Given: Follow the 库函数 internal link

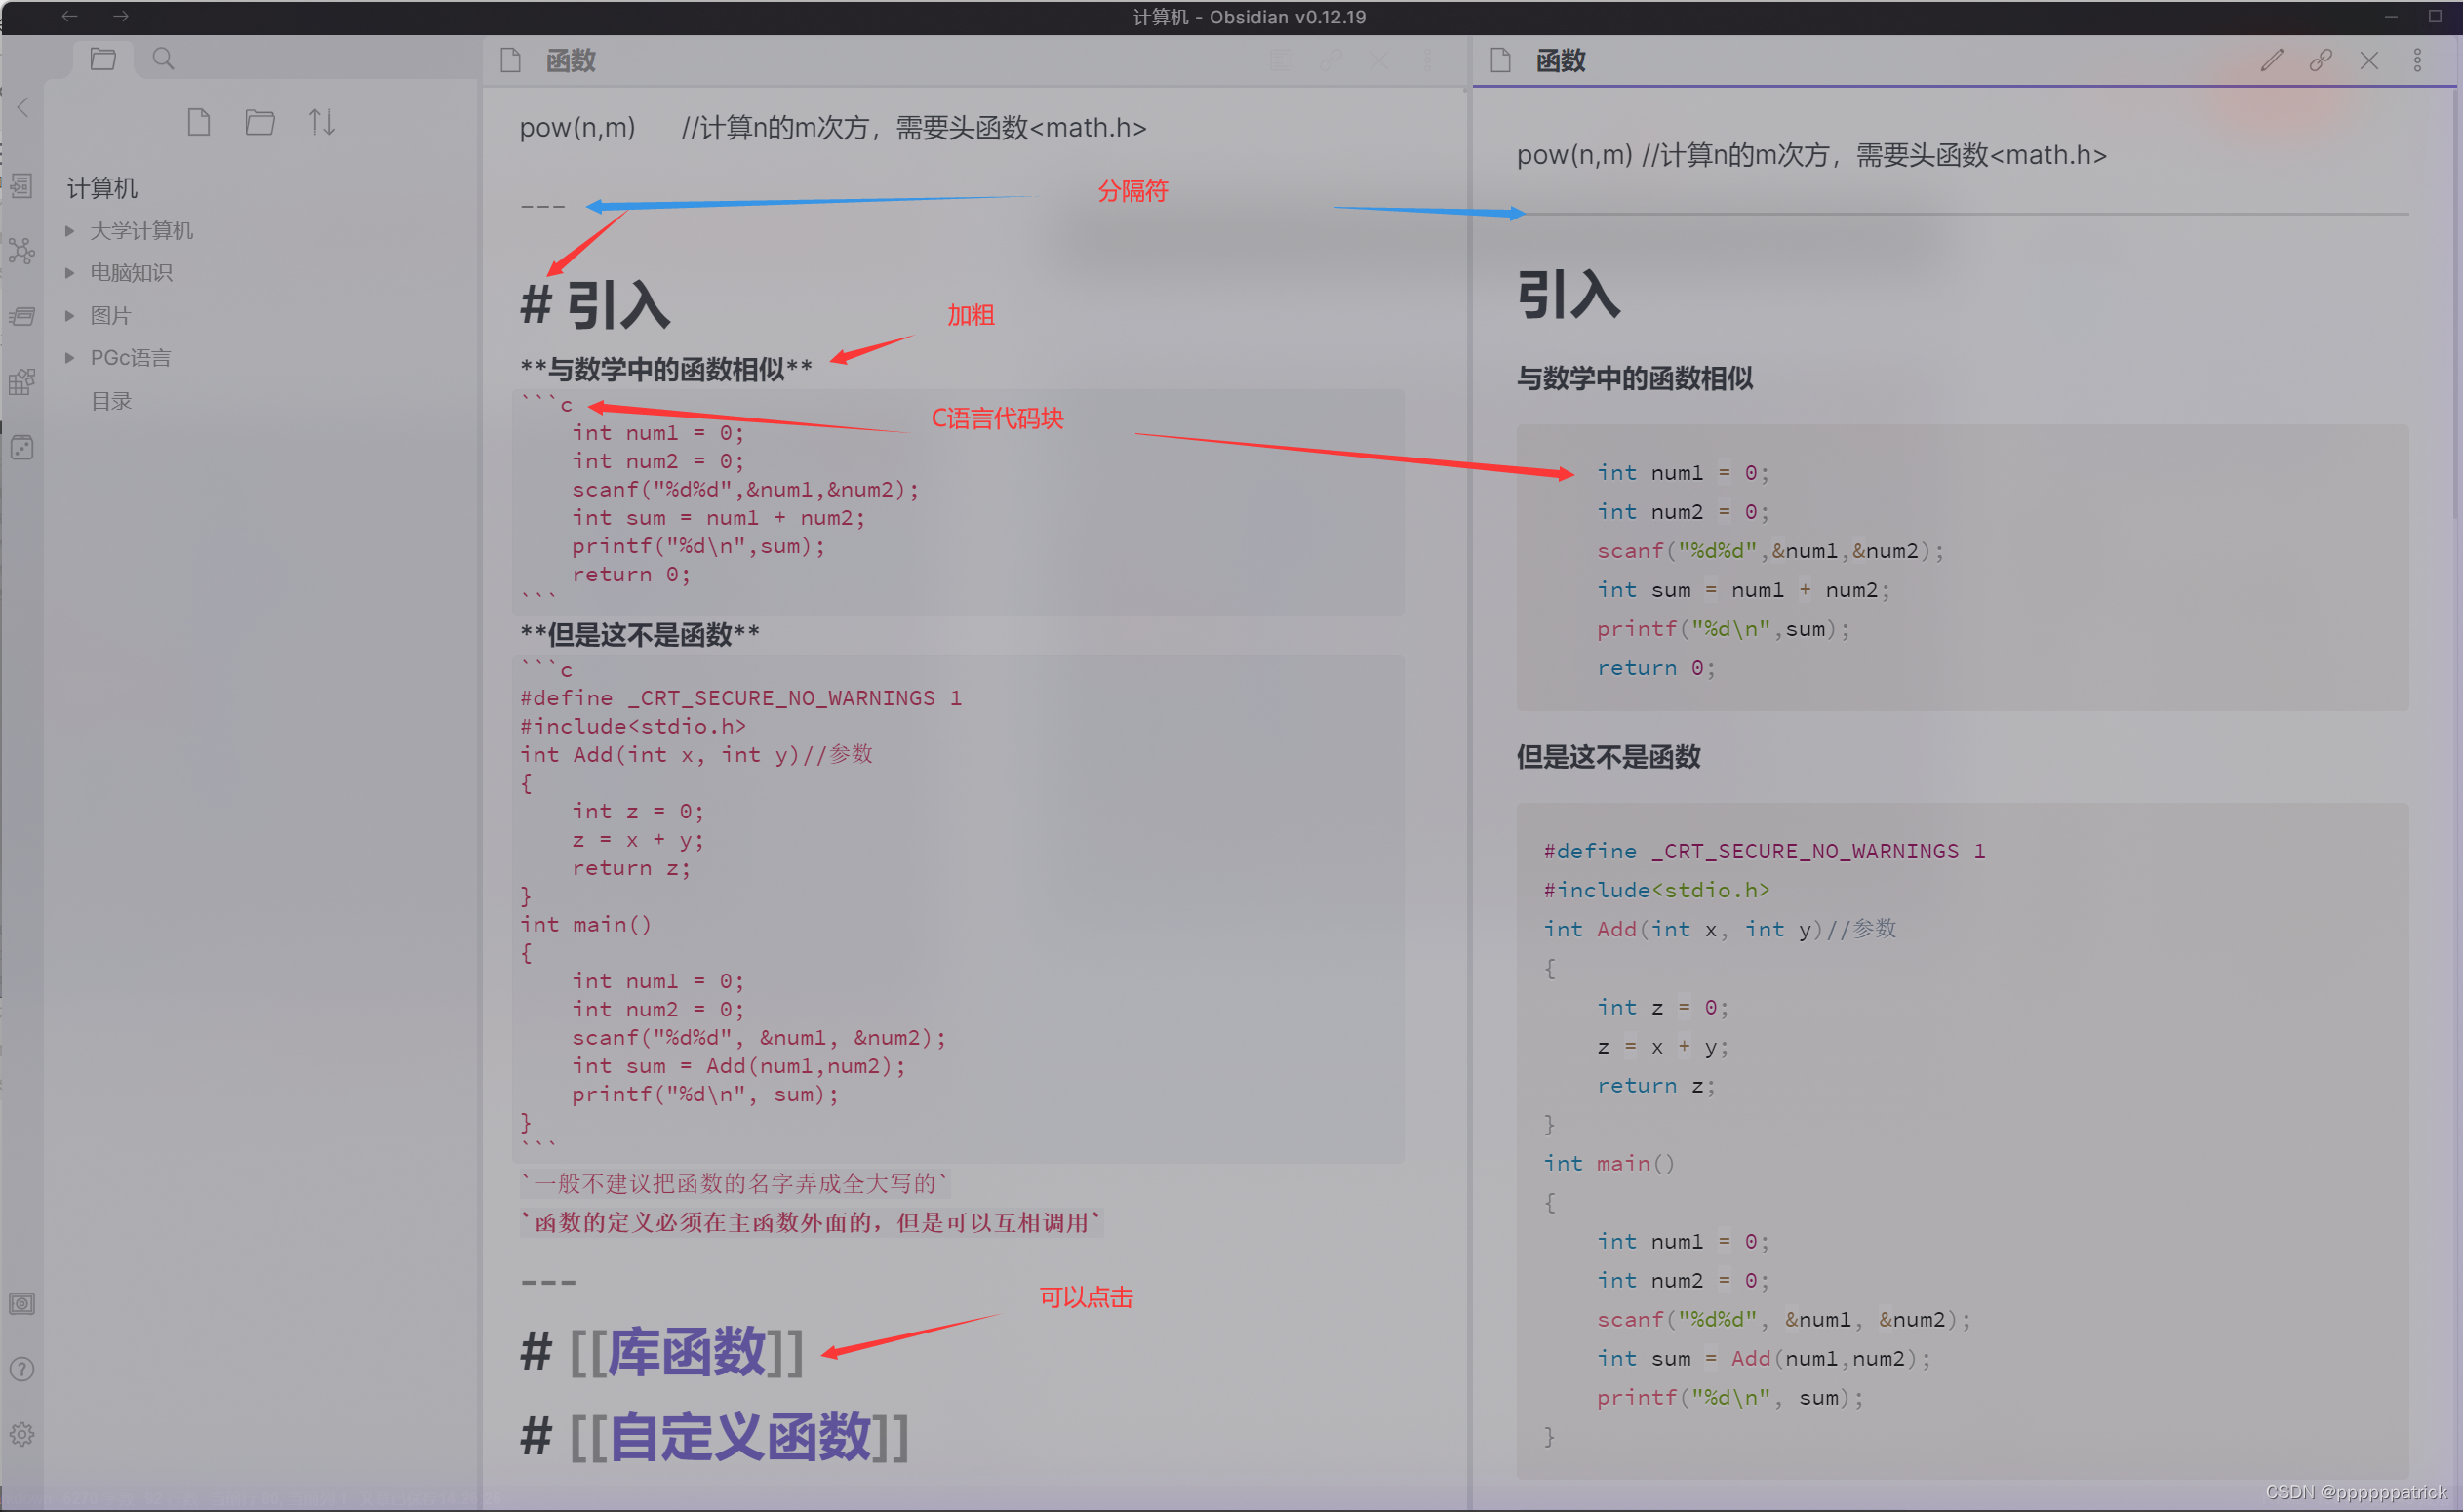Looking at the screenshot, I should tap(687, 1351).
